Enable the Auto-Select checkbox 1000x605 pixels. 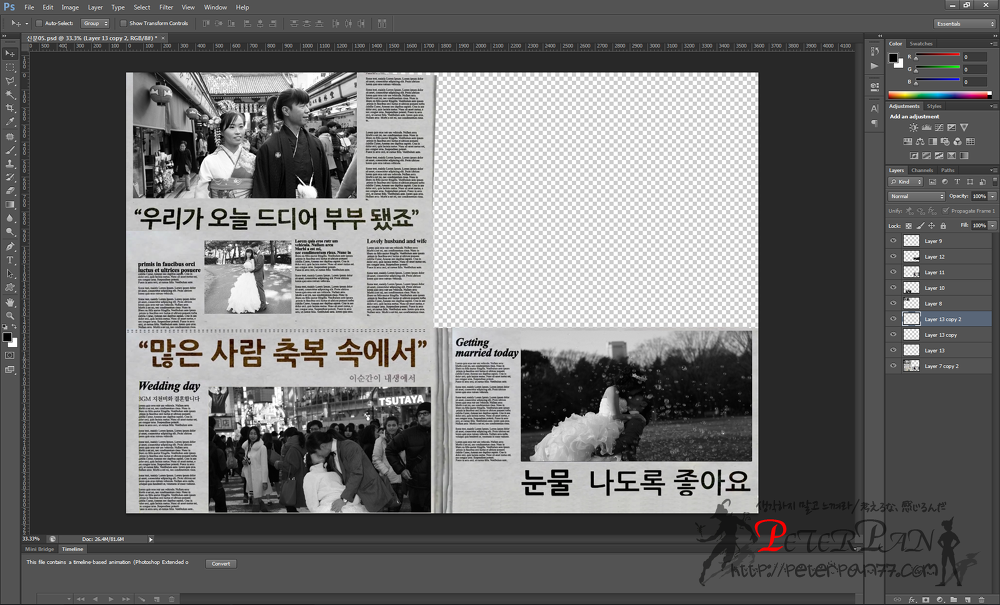tap(38, 23)
